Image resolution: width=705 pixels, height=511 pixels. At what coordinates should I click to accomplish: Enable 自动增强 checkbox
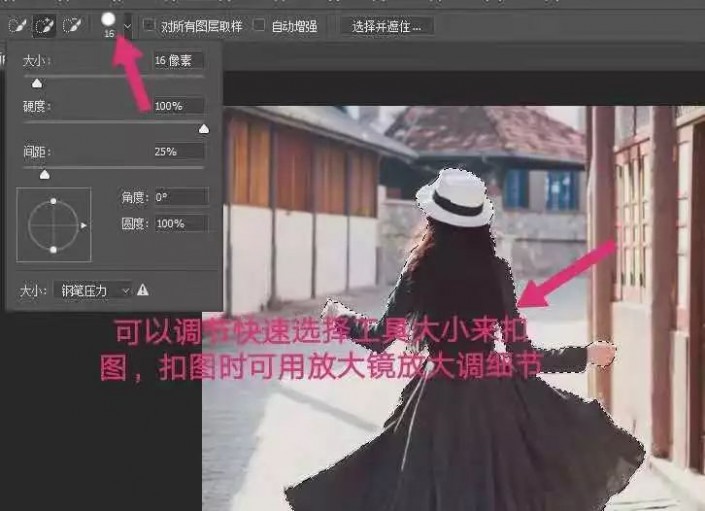pyautogui.click(x=259, y=25)
